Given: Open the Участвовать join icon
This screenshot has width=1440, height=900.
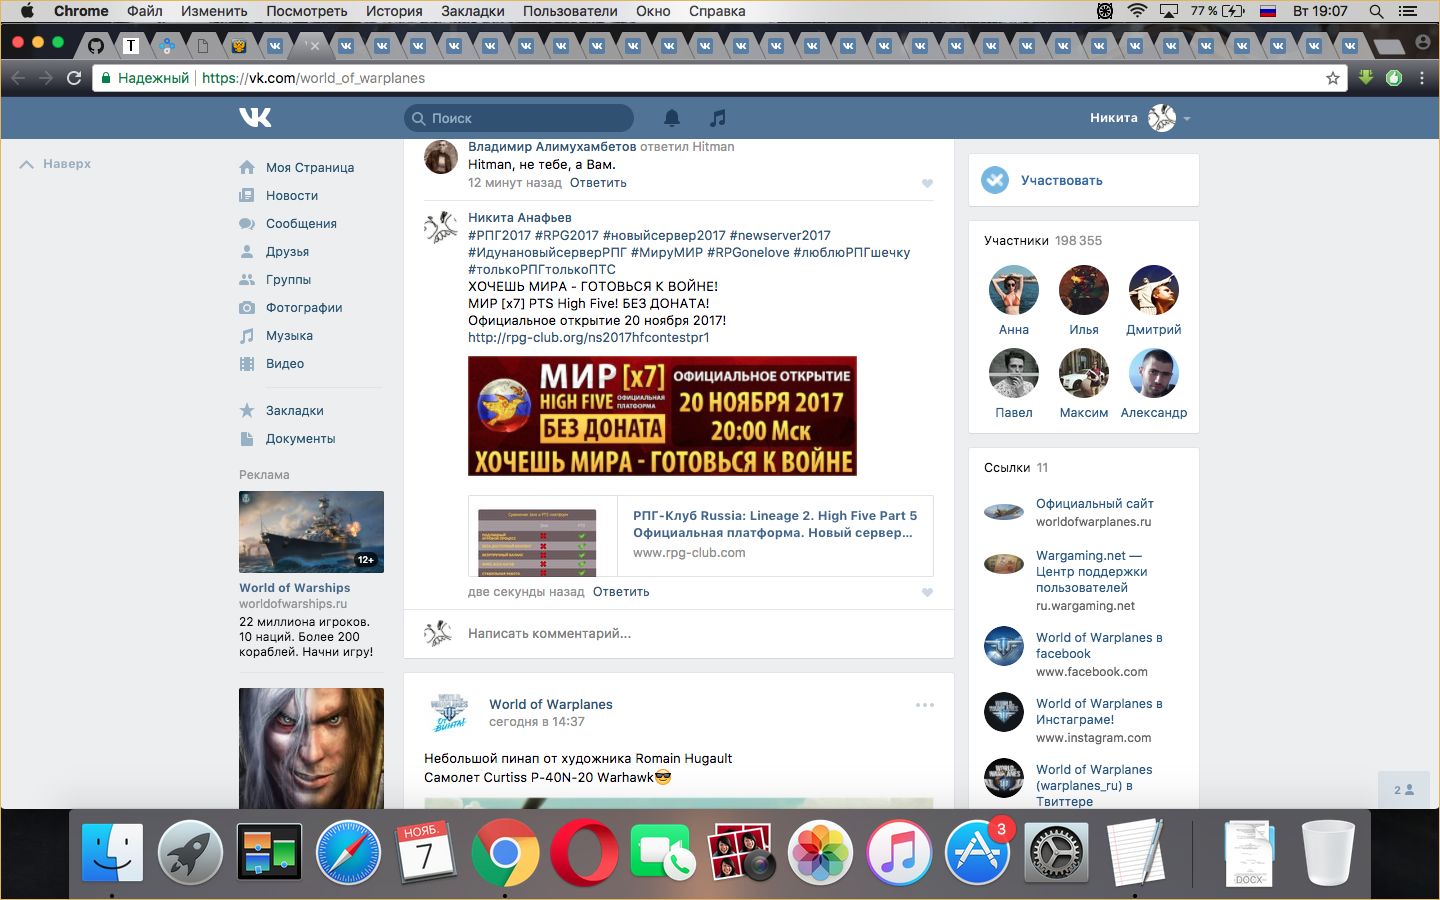Looking at the screenshot, I should [995, 180].
